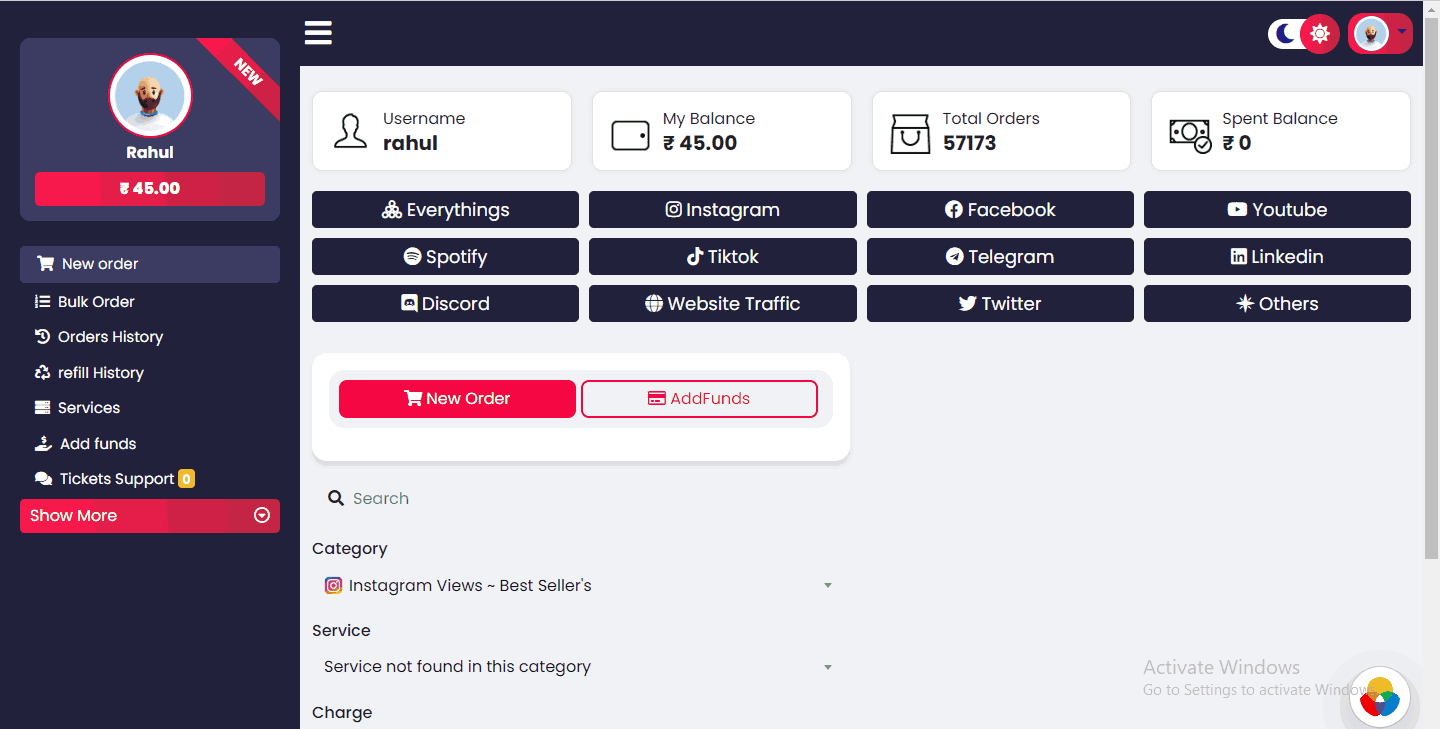Filter by Website Traffic category
This screenshot has width=1440, height=729.
coord(723,304)
